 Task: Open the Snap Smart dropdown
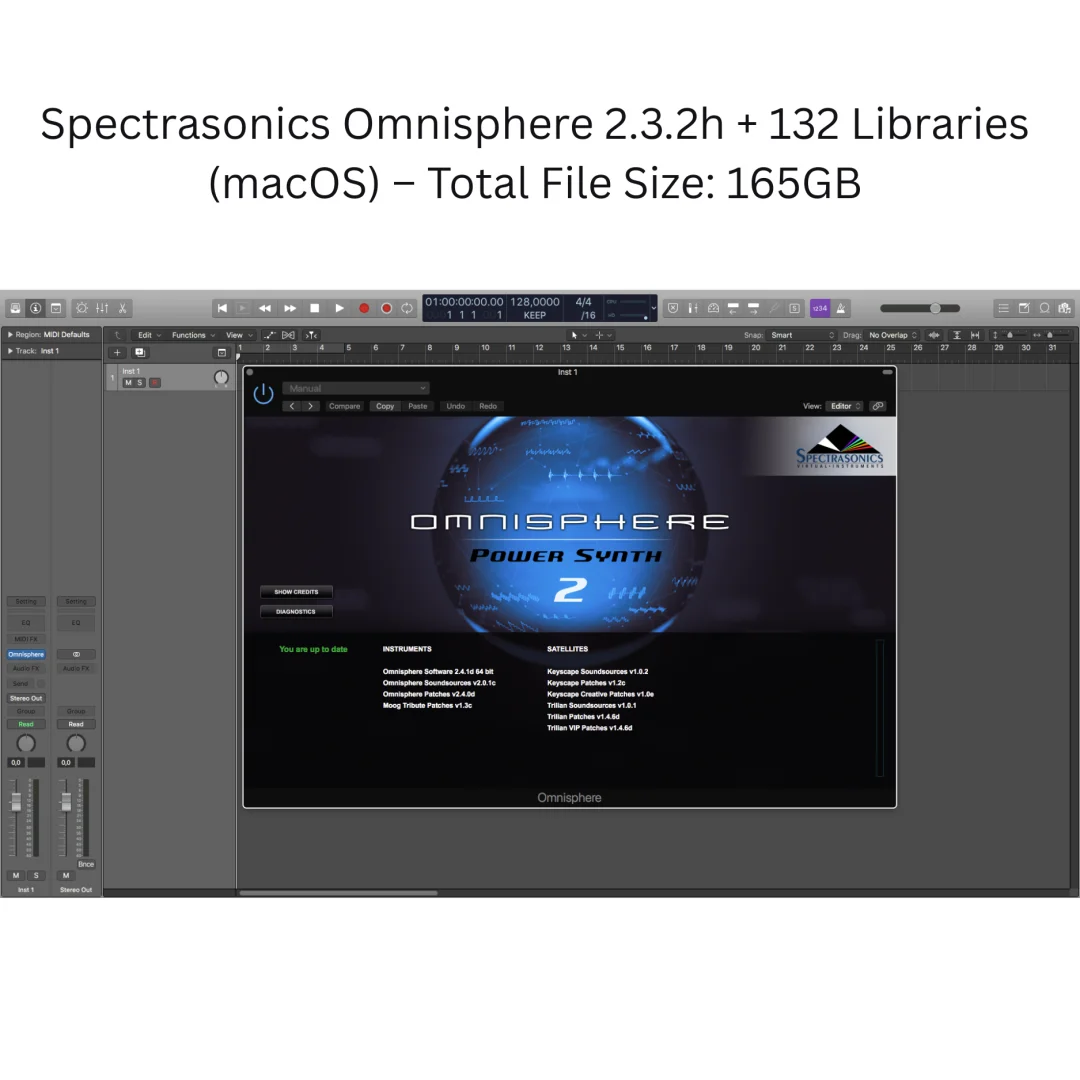pyautogui.click(x=802, y=335)
